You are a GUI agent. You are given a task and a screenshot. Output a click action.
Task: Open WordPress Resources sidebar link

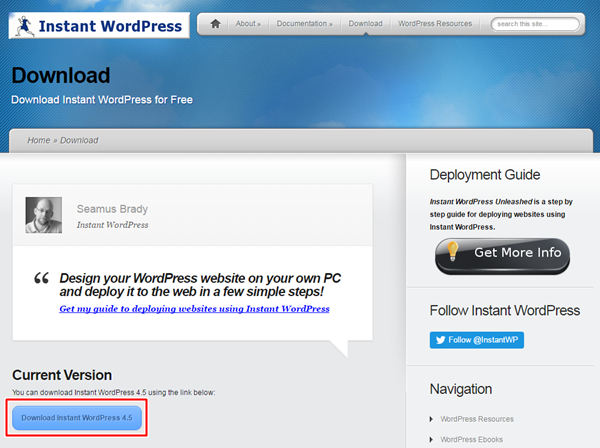click(x=477, y=419)
